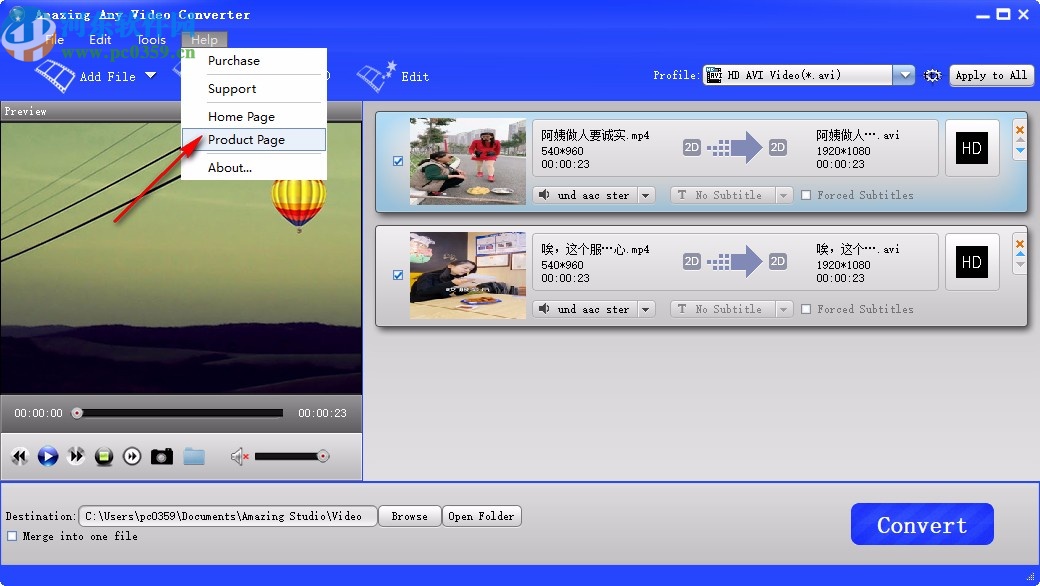Click the destination path input field
This screenshot has height=586, width=1040.
click(230, 516)
